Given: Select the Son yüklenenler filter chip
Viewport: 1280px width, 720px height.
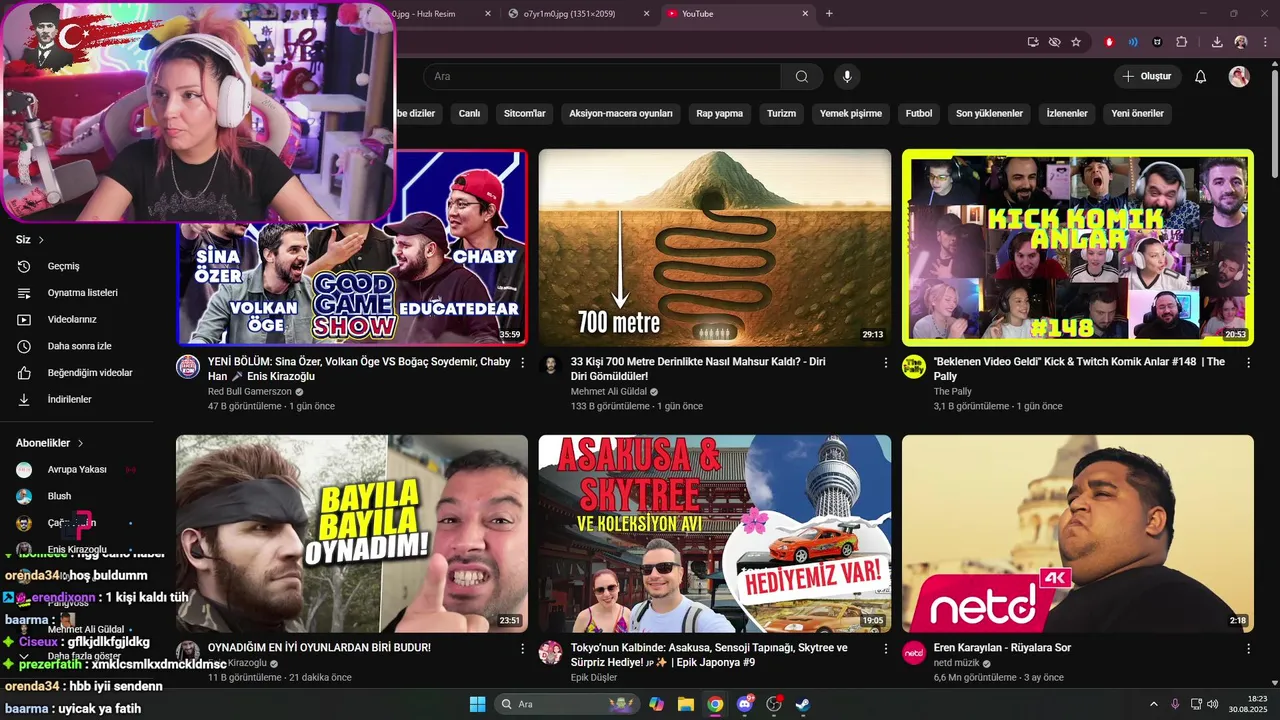Looking at the screenshot, I should pyautogui.click(x=989, y=114).
